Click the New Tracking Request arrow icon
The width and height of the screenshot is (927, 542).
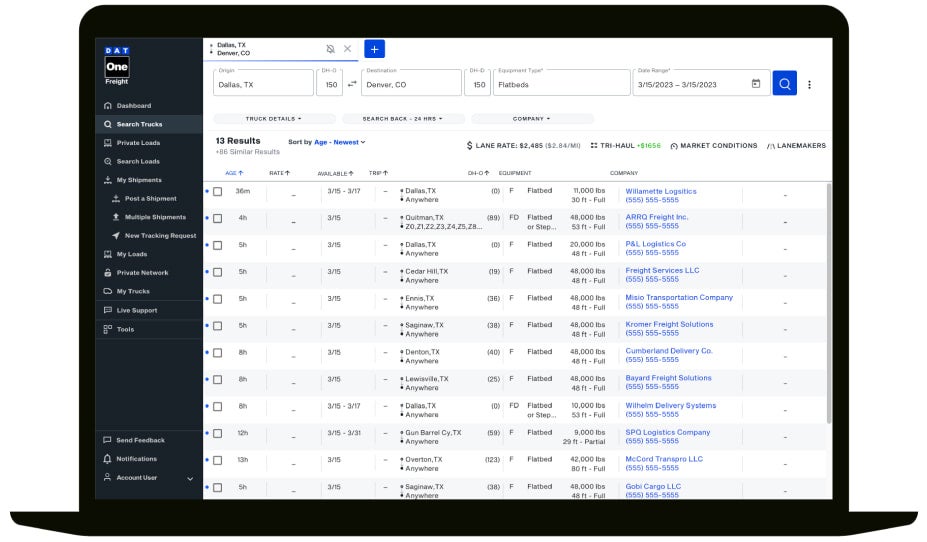click(x=116, y=235)
